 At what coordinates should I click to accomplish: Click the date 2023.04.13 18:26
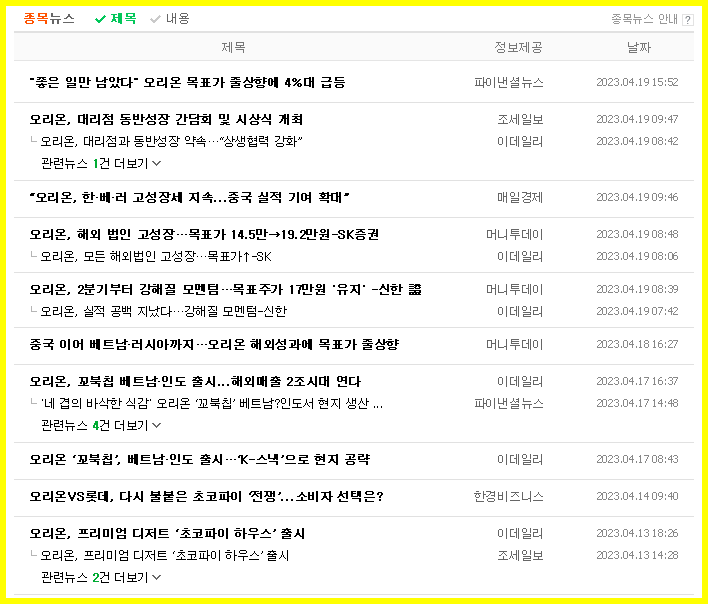pyautogui.click(x=637, y=533)
